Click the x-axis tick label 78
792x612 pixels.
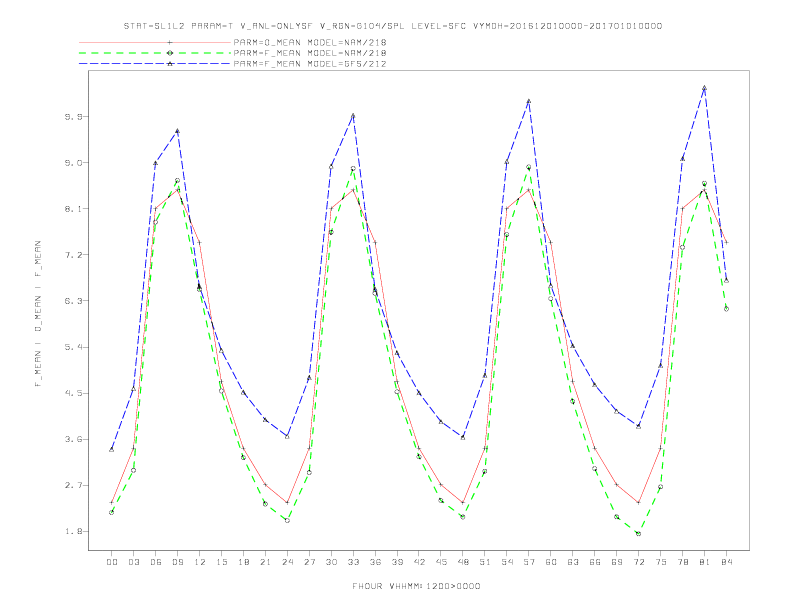point(683,562)
